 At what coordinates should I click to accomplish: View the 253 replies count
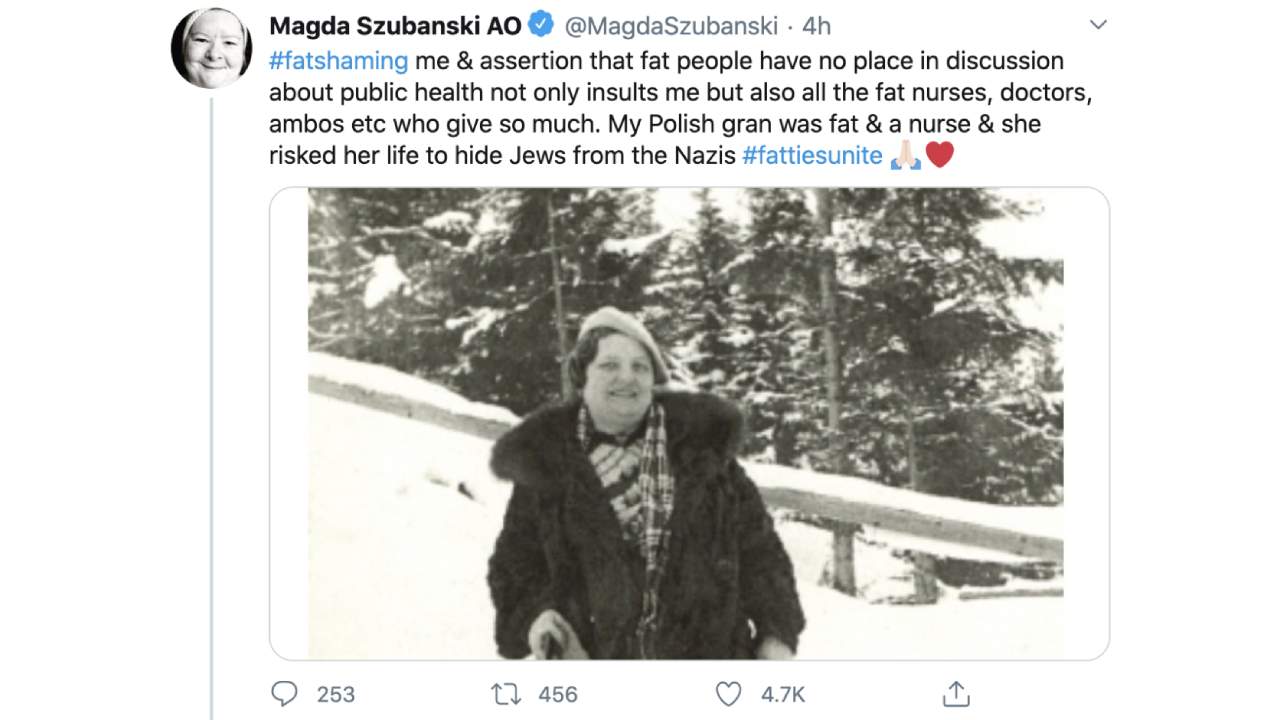[335, 694]
